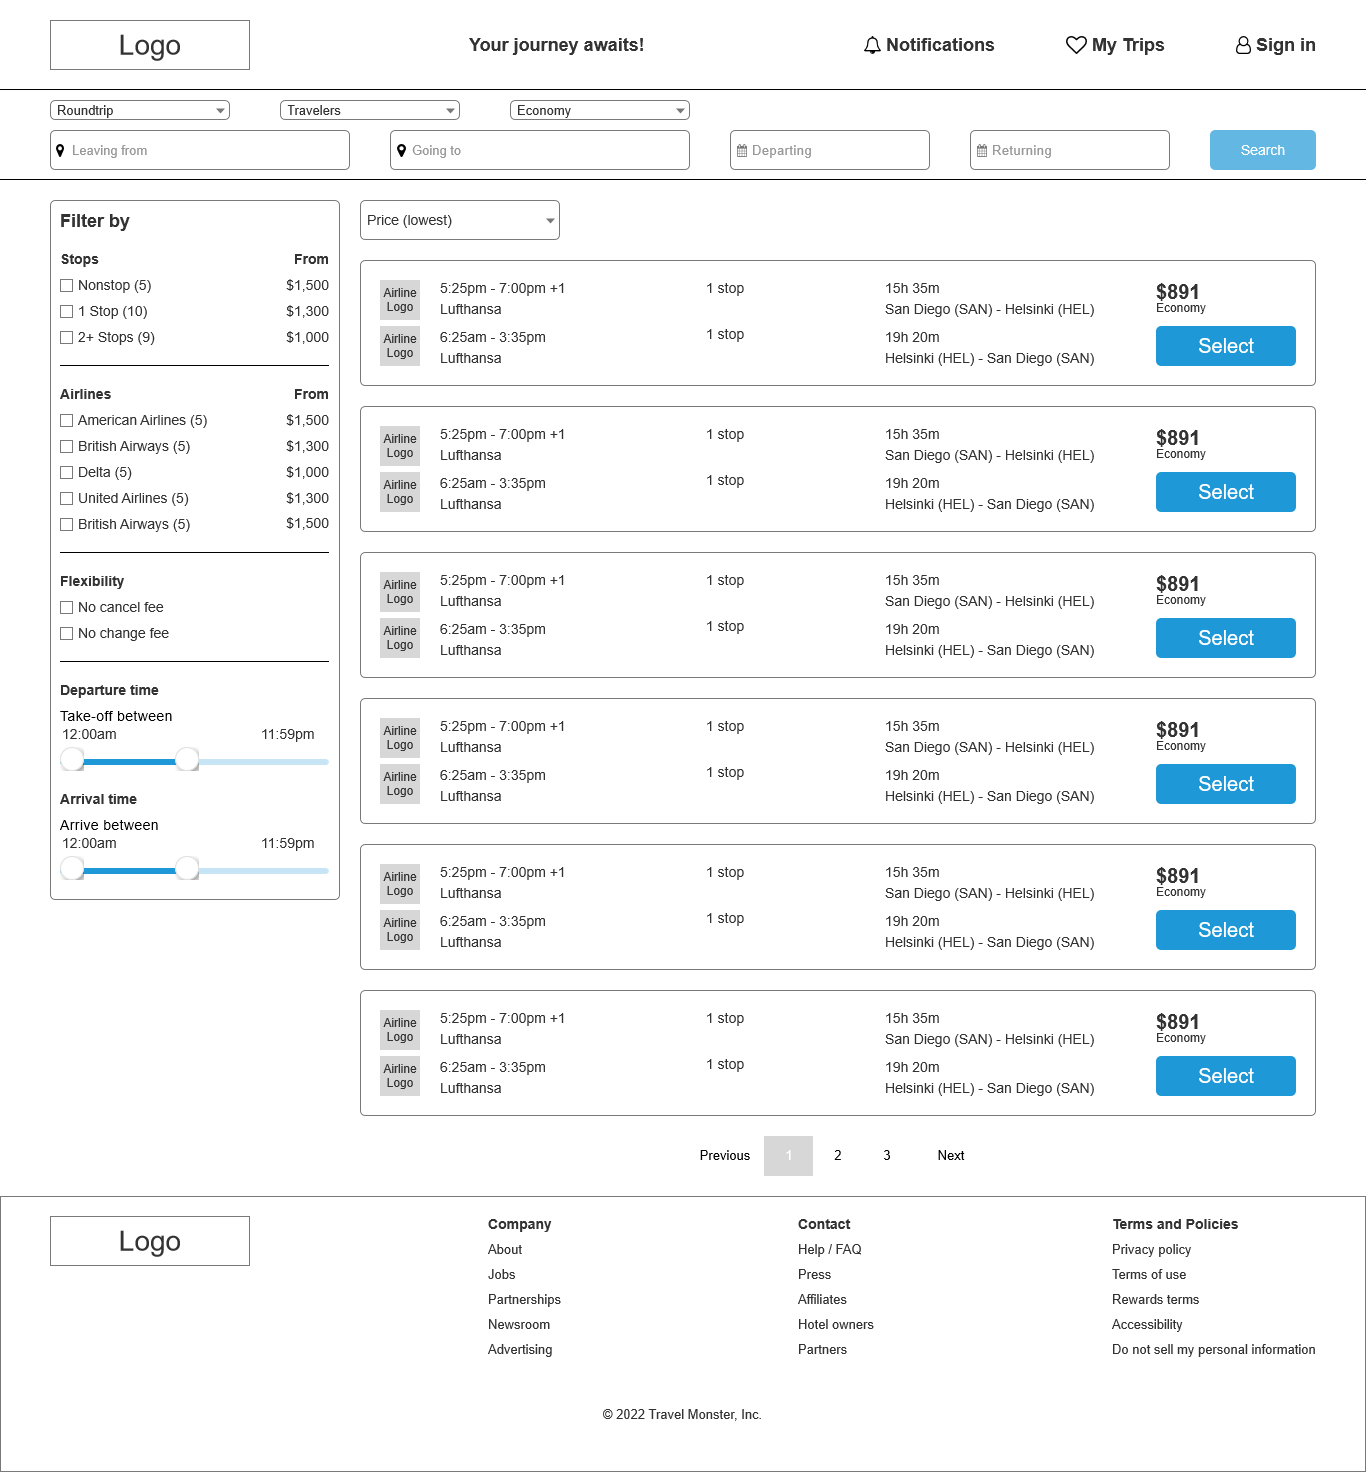Image resolution: width=1366 pixels, height=1472 pixels.
Task: Click Arrival time left slider handle
Action: (x=72, y=869)
